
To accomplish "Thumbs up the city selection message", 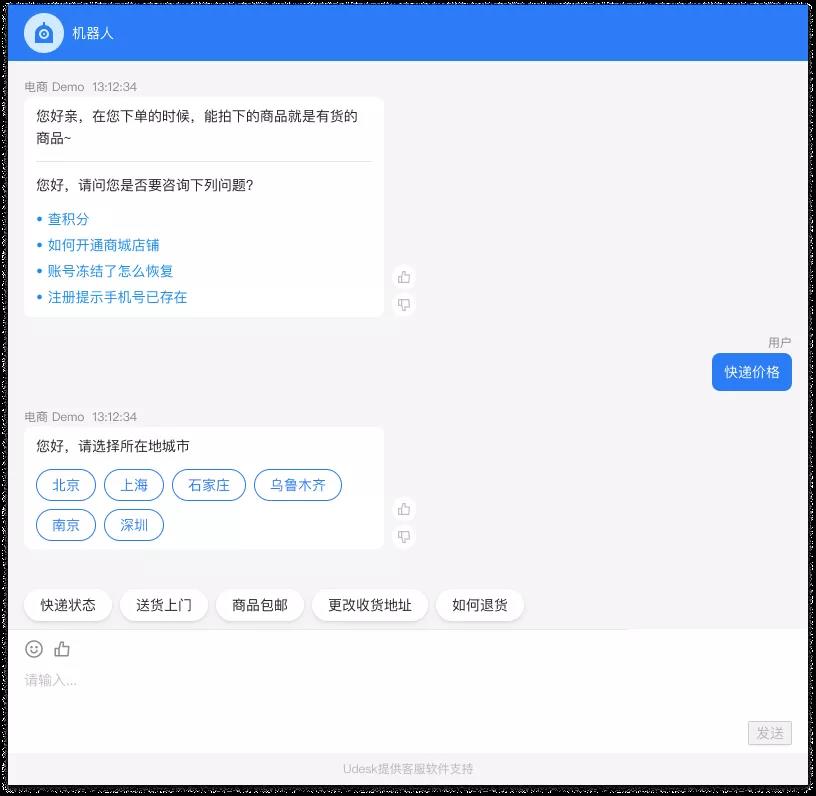I will point(404,509).
